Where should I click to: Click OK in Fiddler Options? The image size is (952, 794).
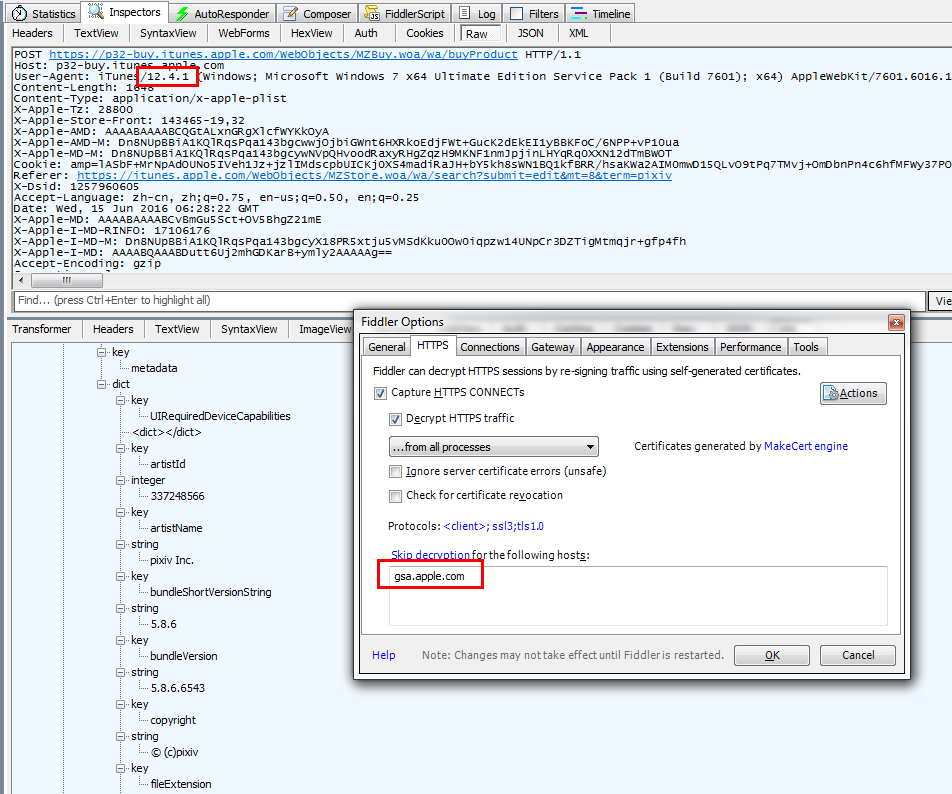pos(772,656)
